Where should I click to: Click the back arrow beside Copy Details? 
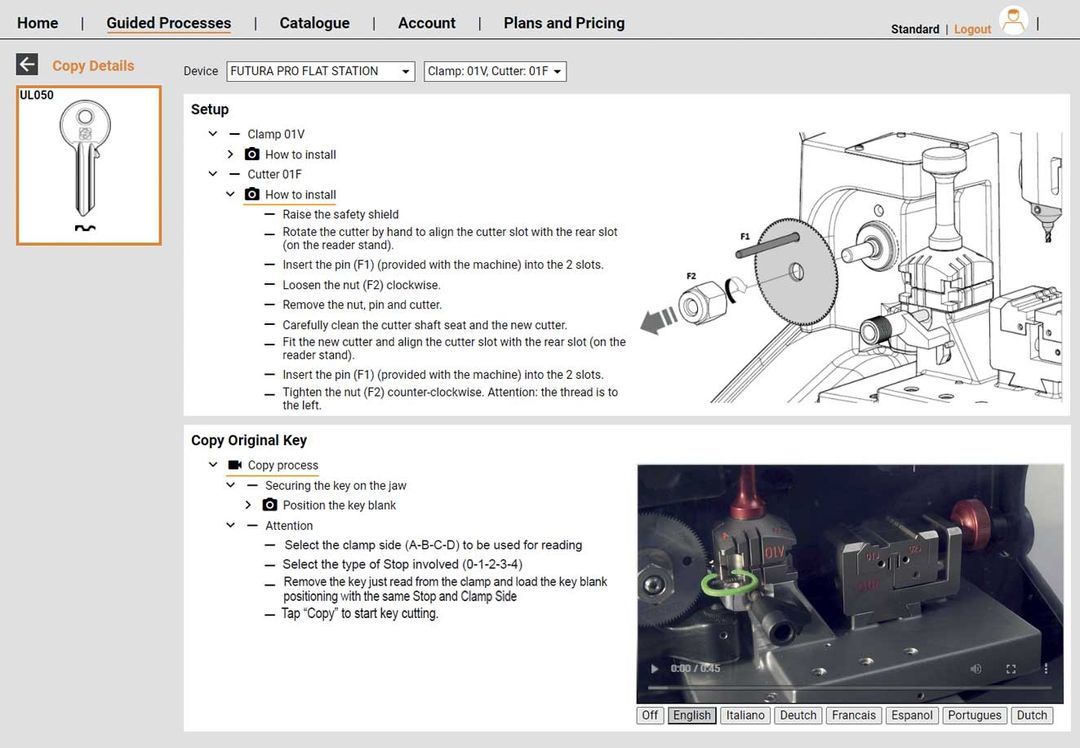click(x=26, y=64)
